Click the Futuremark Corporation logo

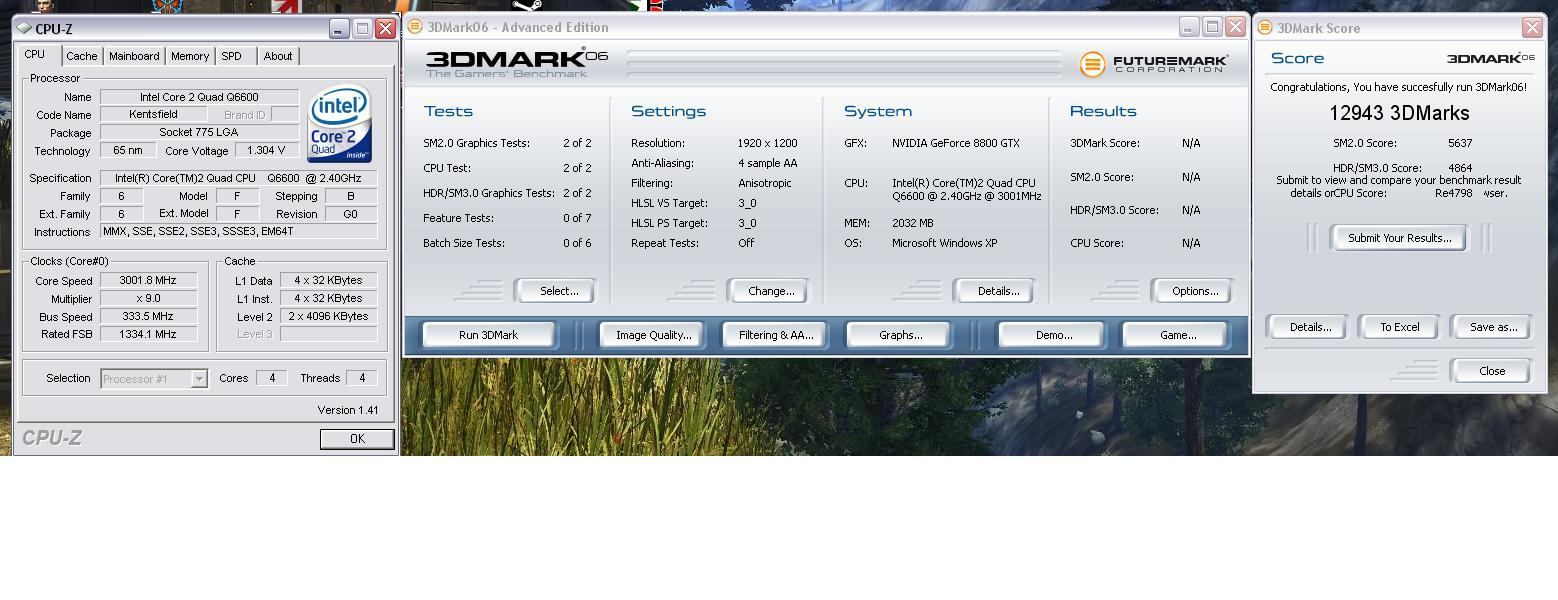[x=1153, y=64]
